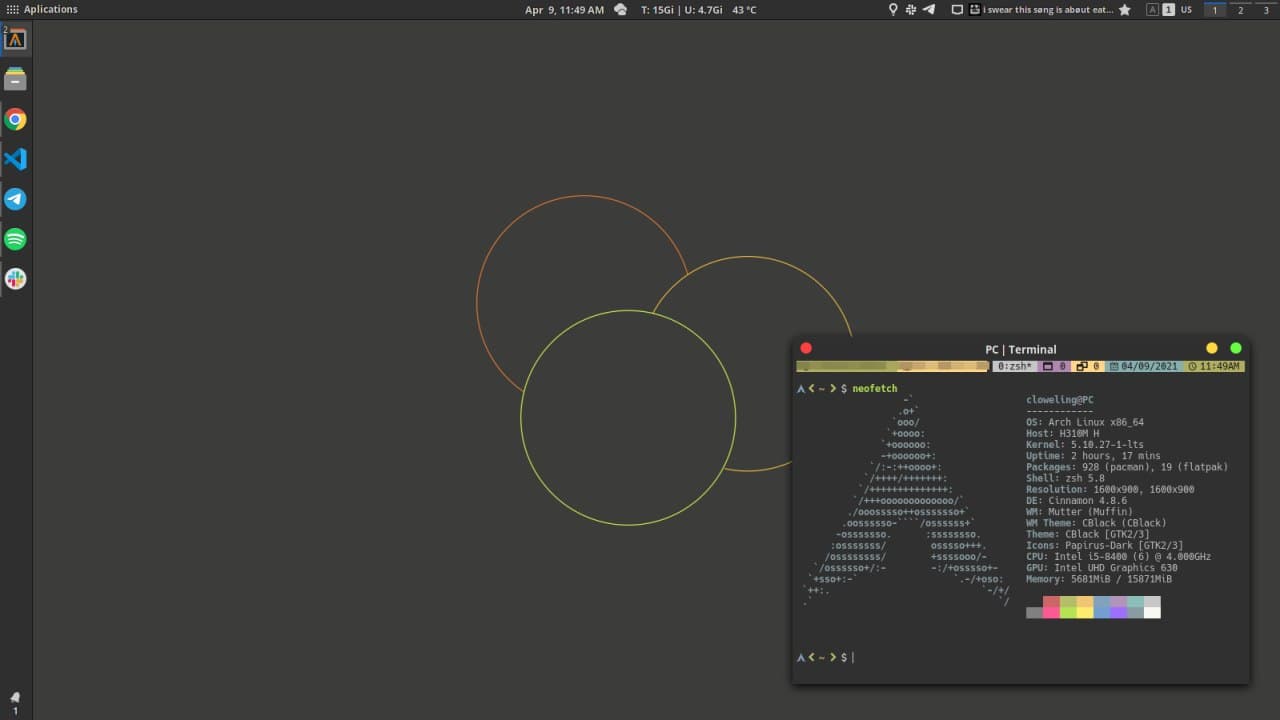
Task: Click the location pin tray icon
Action: click(893, 9)
